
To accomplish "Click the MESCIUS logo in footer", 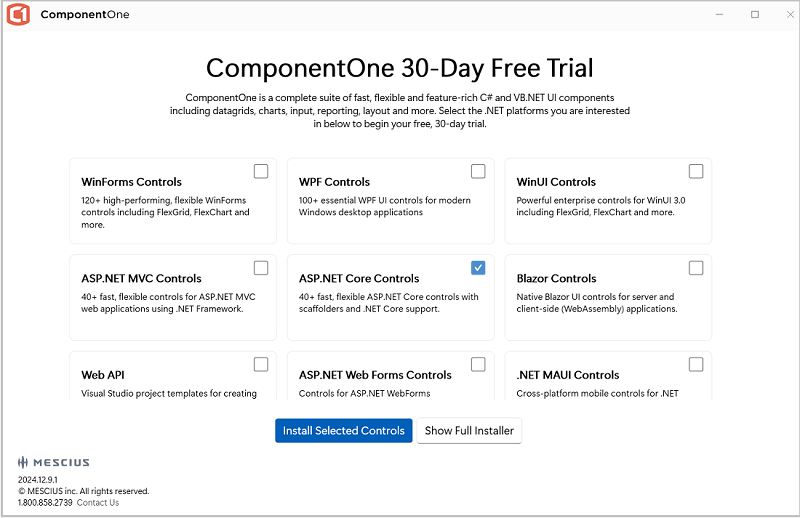I will 54,463.
